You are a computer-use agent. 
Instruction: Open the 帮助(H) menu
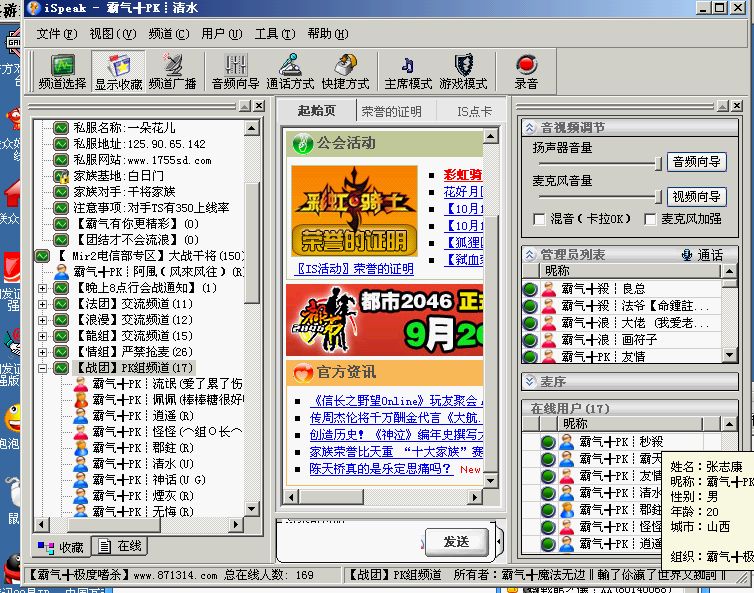[x=328, y=34]
